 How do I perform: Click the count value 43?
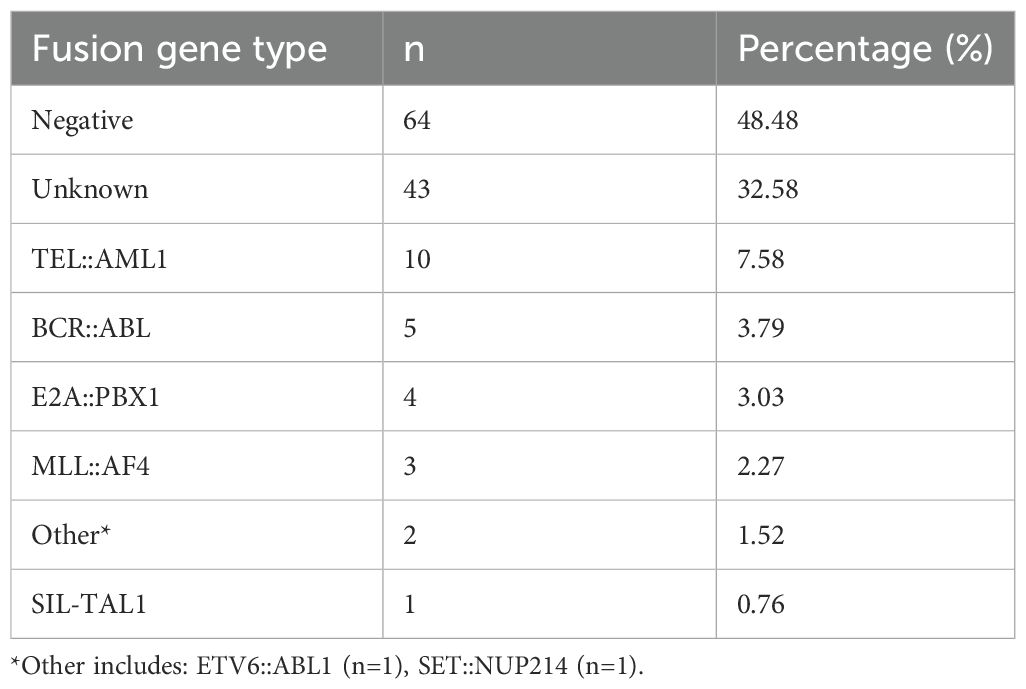(x=417, y=189)
